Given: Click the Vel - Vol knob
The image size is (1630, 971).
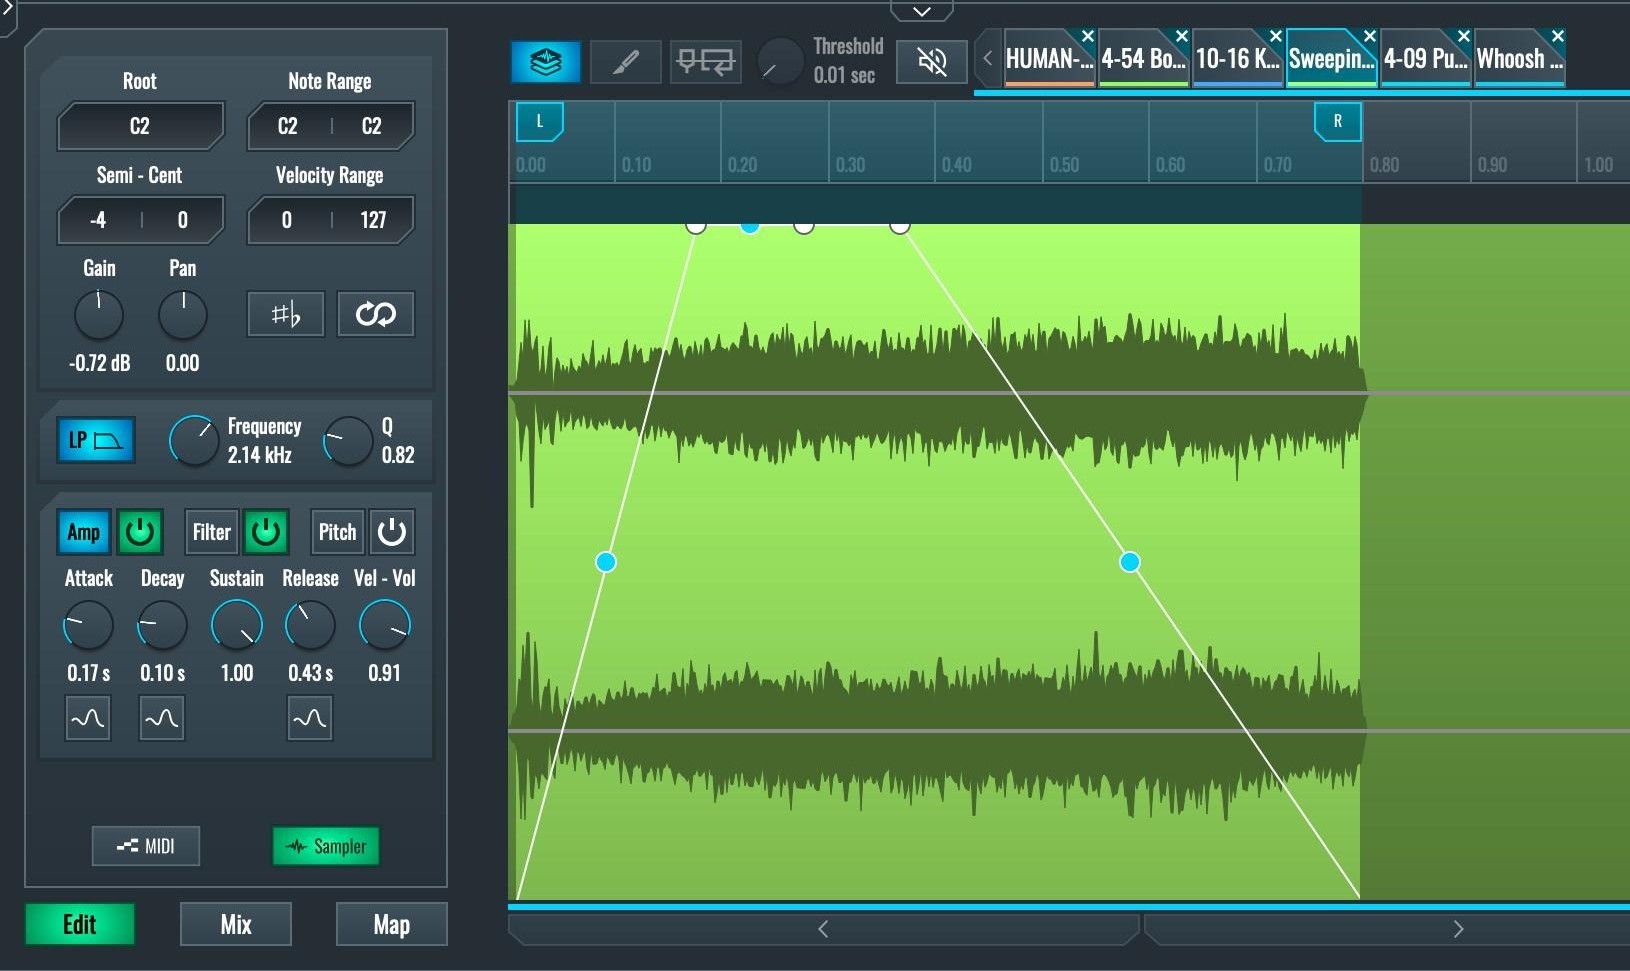Looking at the screenshot, I should click(x=385, y=626).
